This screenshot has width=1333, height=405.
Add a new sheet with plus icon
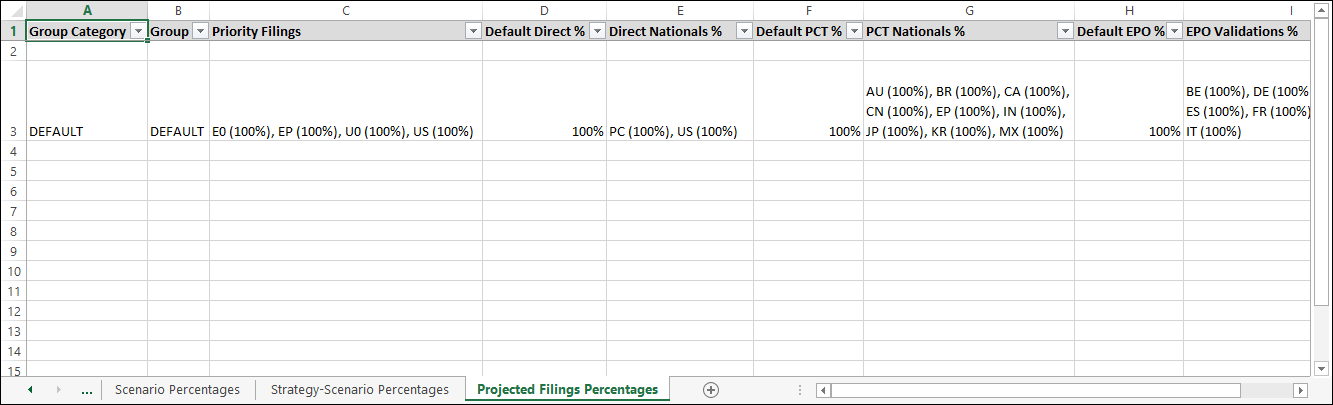[711, 390]
